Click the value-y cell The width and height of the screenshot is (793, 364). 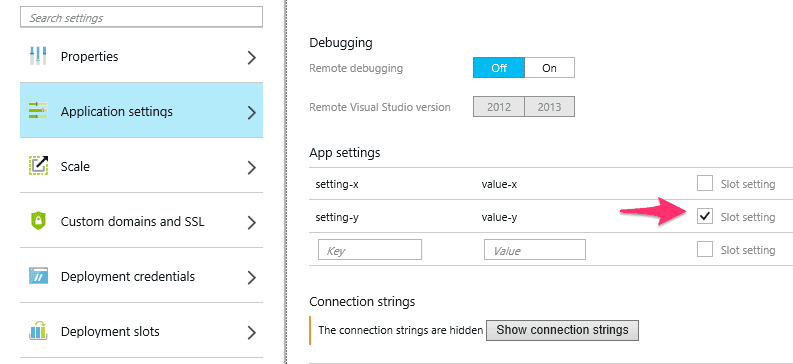pos(499,217)
